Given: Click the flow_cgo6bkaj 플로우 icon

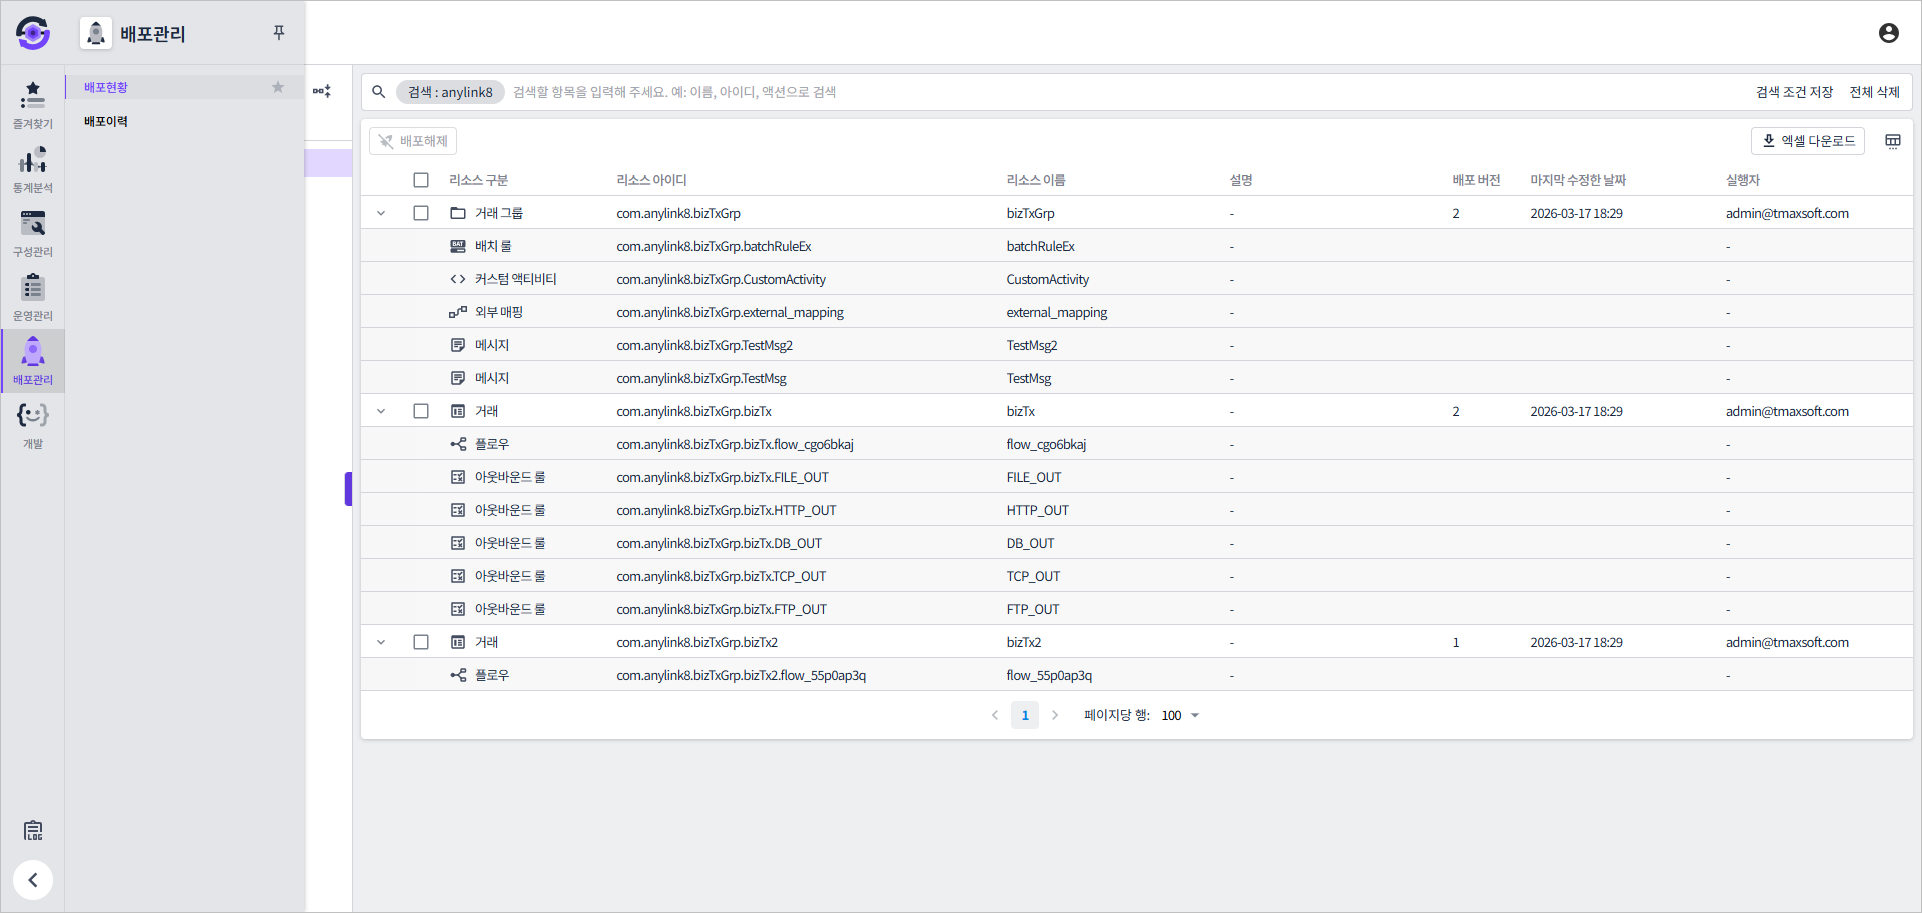Looking at the screenshot, I should pos(458,444).
